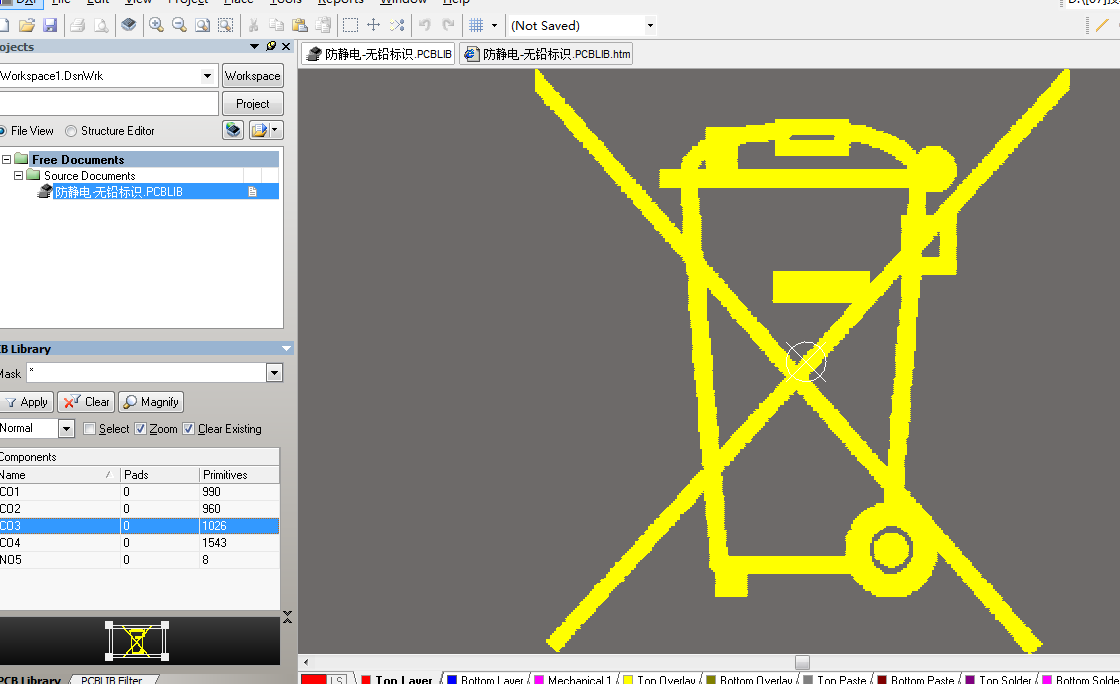Click the paste special icon

(x=324, y=26)
